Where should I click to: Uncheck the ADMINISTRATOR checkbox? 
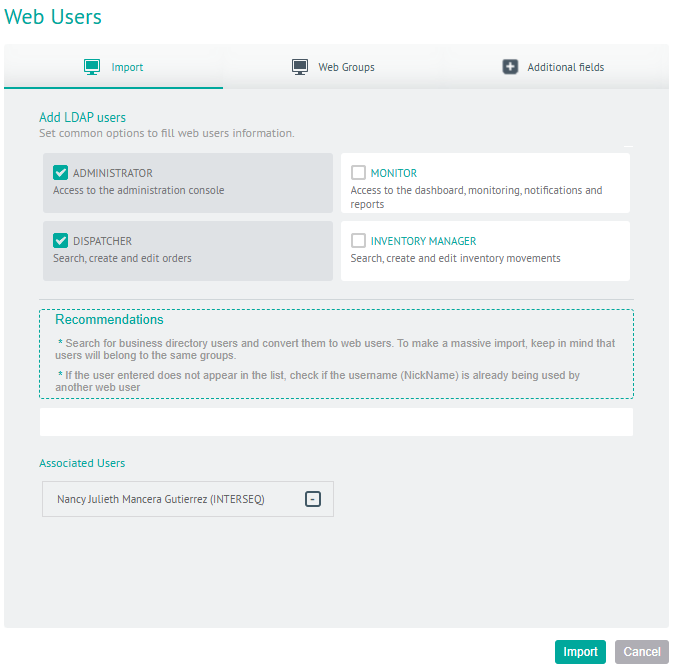(x=60, y=173)
